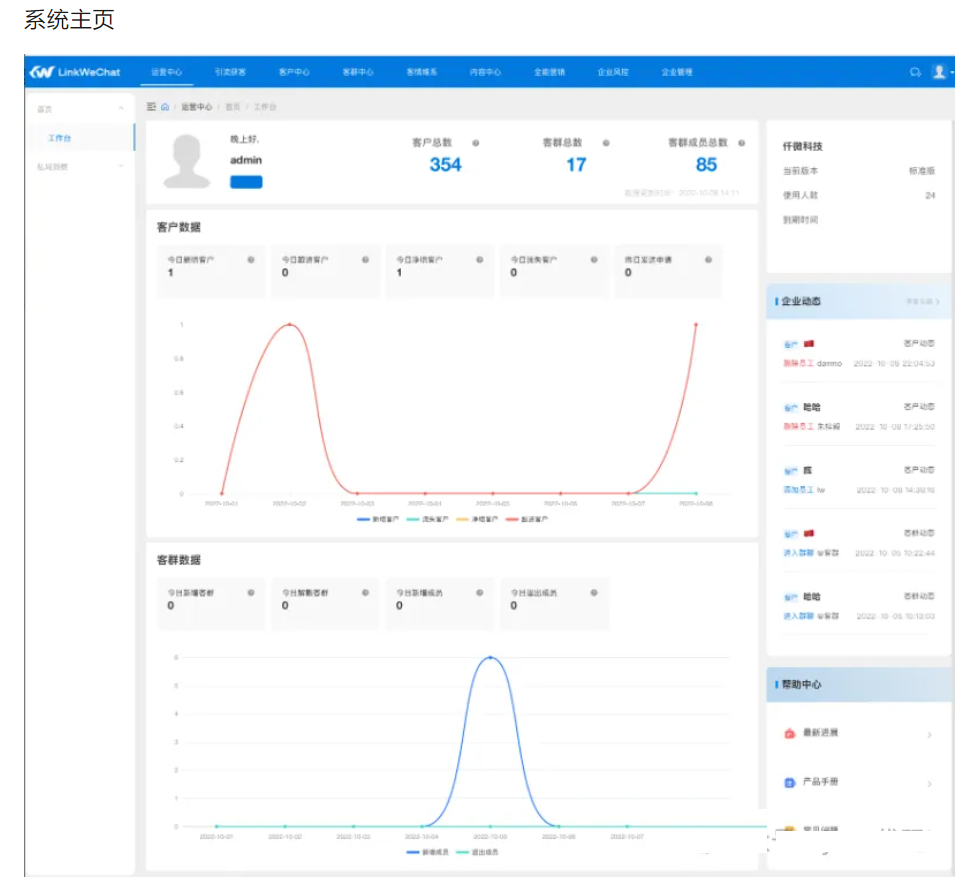Open the user avatar dropdown in header
The image size is (976, 890).
(941, 72)
